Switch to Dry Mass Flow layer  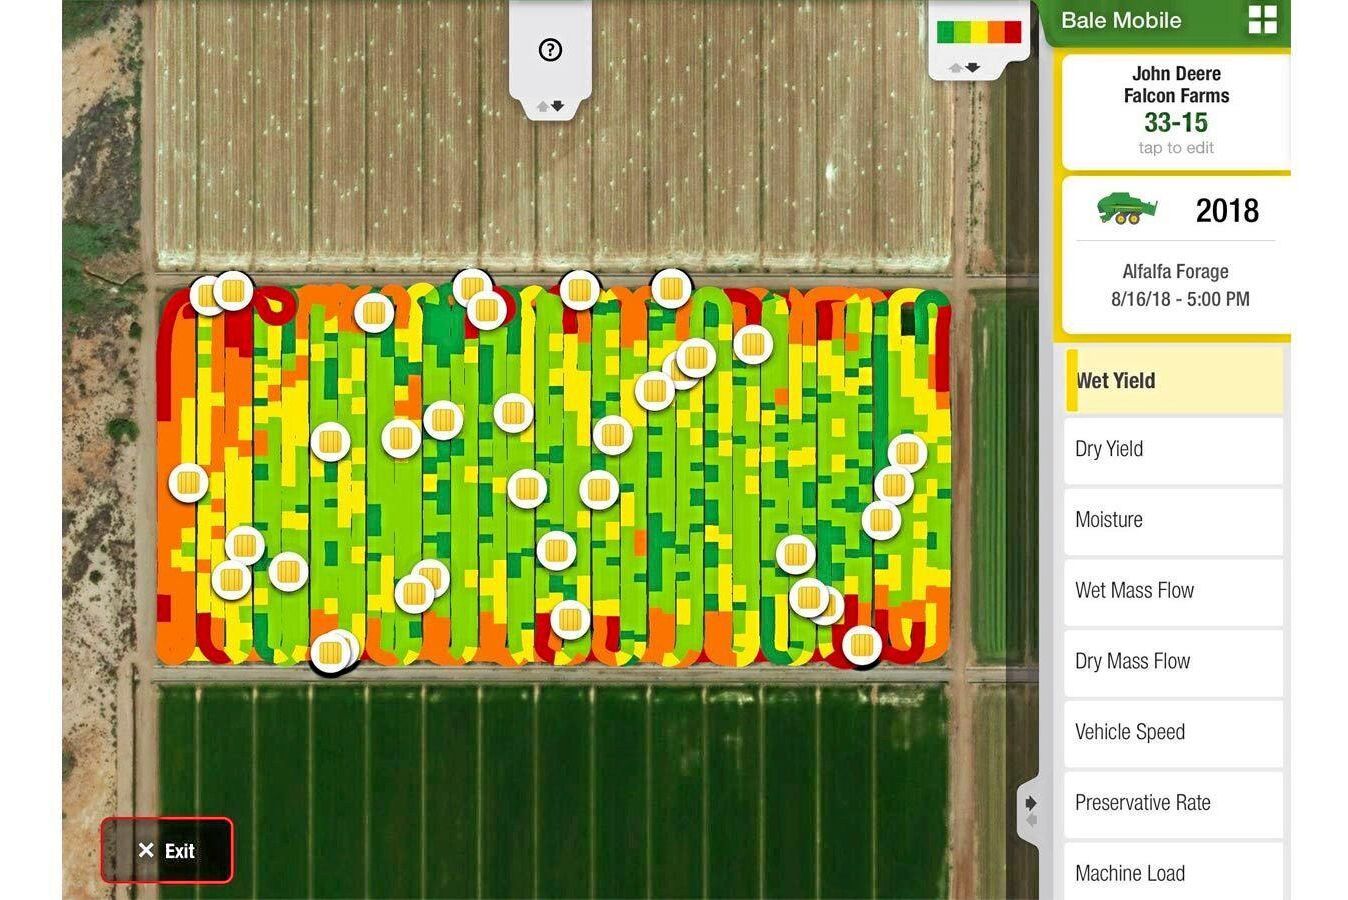[x=1174, y=663]
